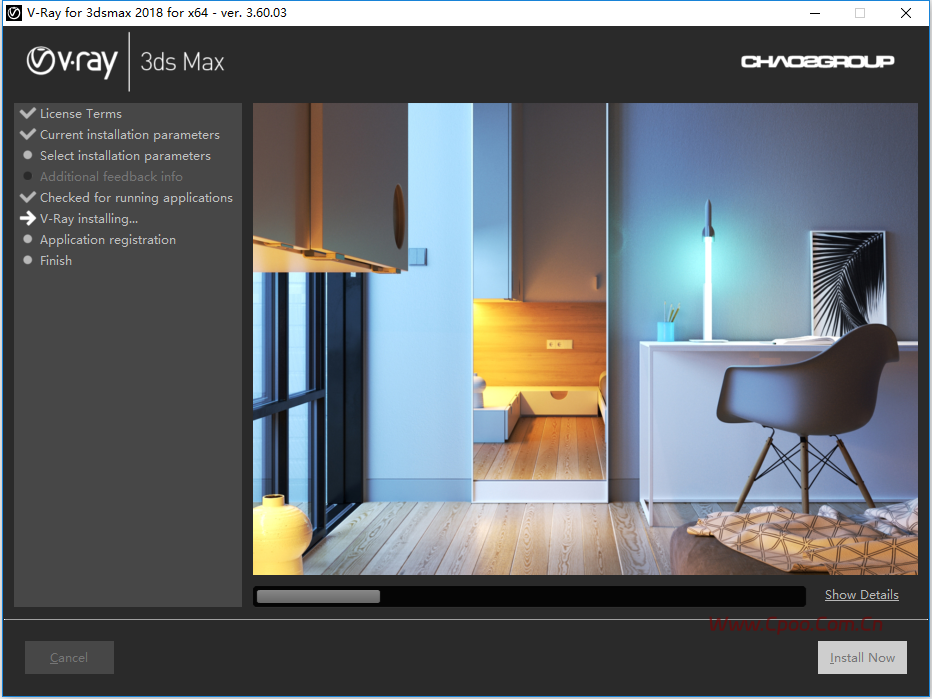Image resolution: width=932 pixels, height=699 pixels.
Task: Click checkmark beside Checked for running applications
Action: (x=28, y=197)
